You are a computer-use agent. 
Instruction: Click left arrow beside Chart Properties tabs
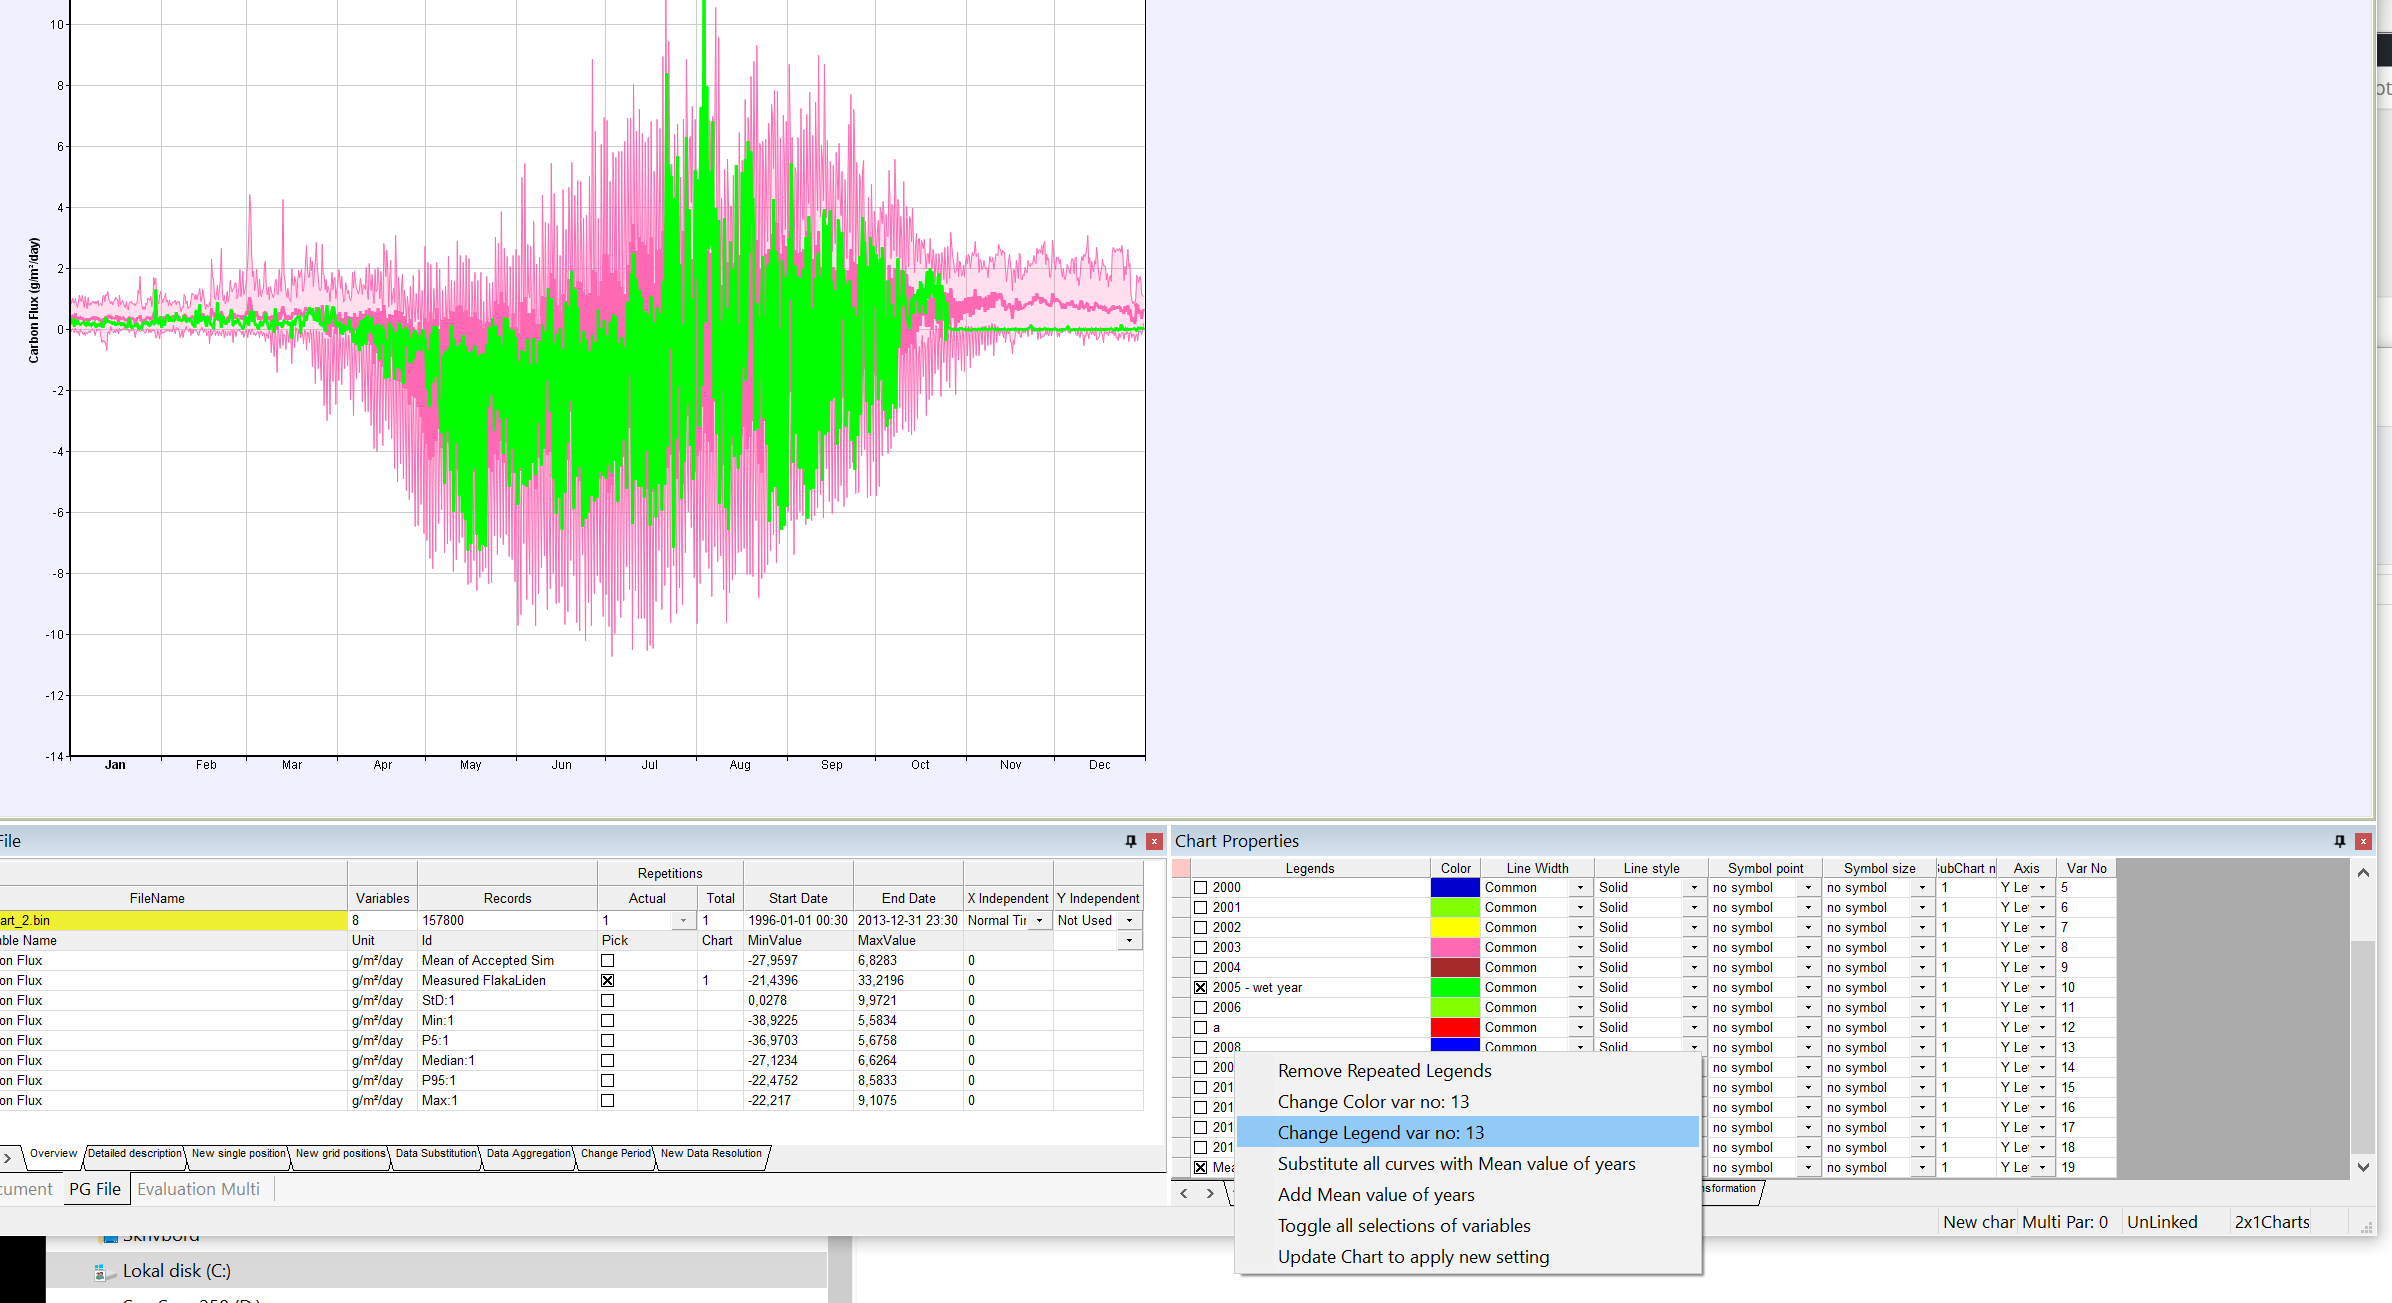1184,1193
